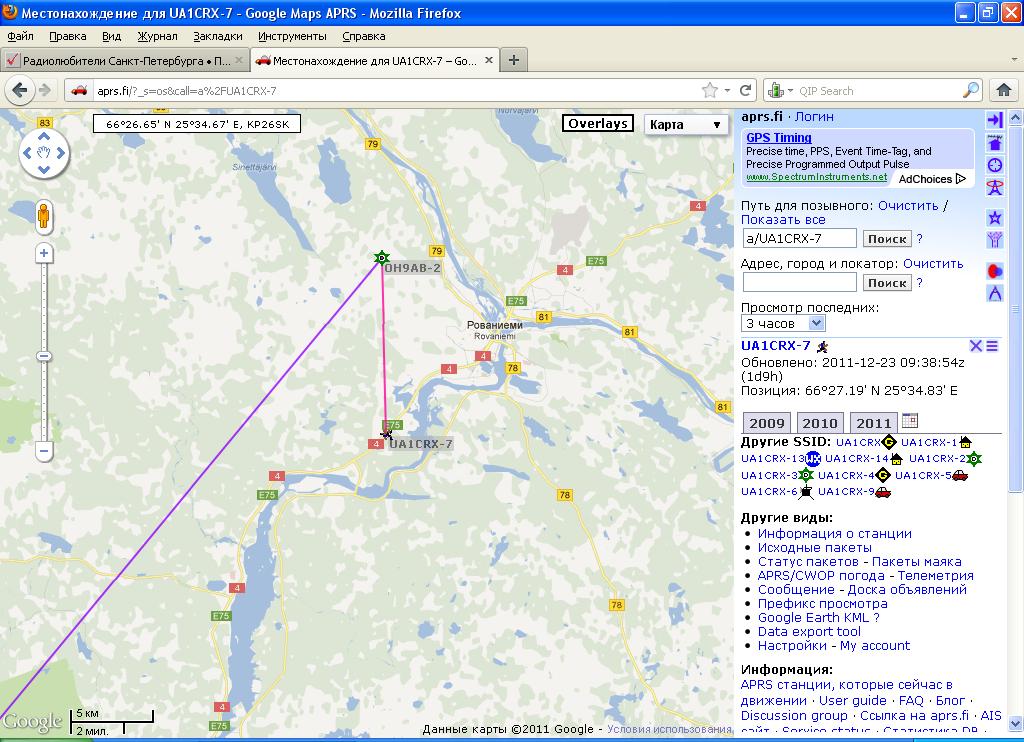The image size is (1024, 742).
Task: Switch to Радиолюбители Санкт-Петербурга tab
Action: (x=125, y=61)
